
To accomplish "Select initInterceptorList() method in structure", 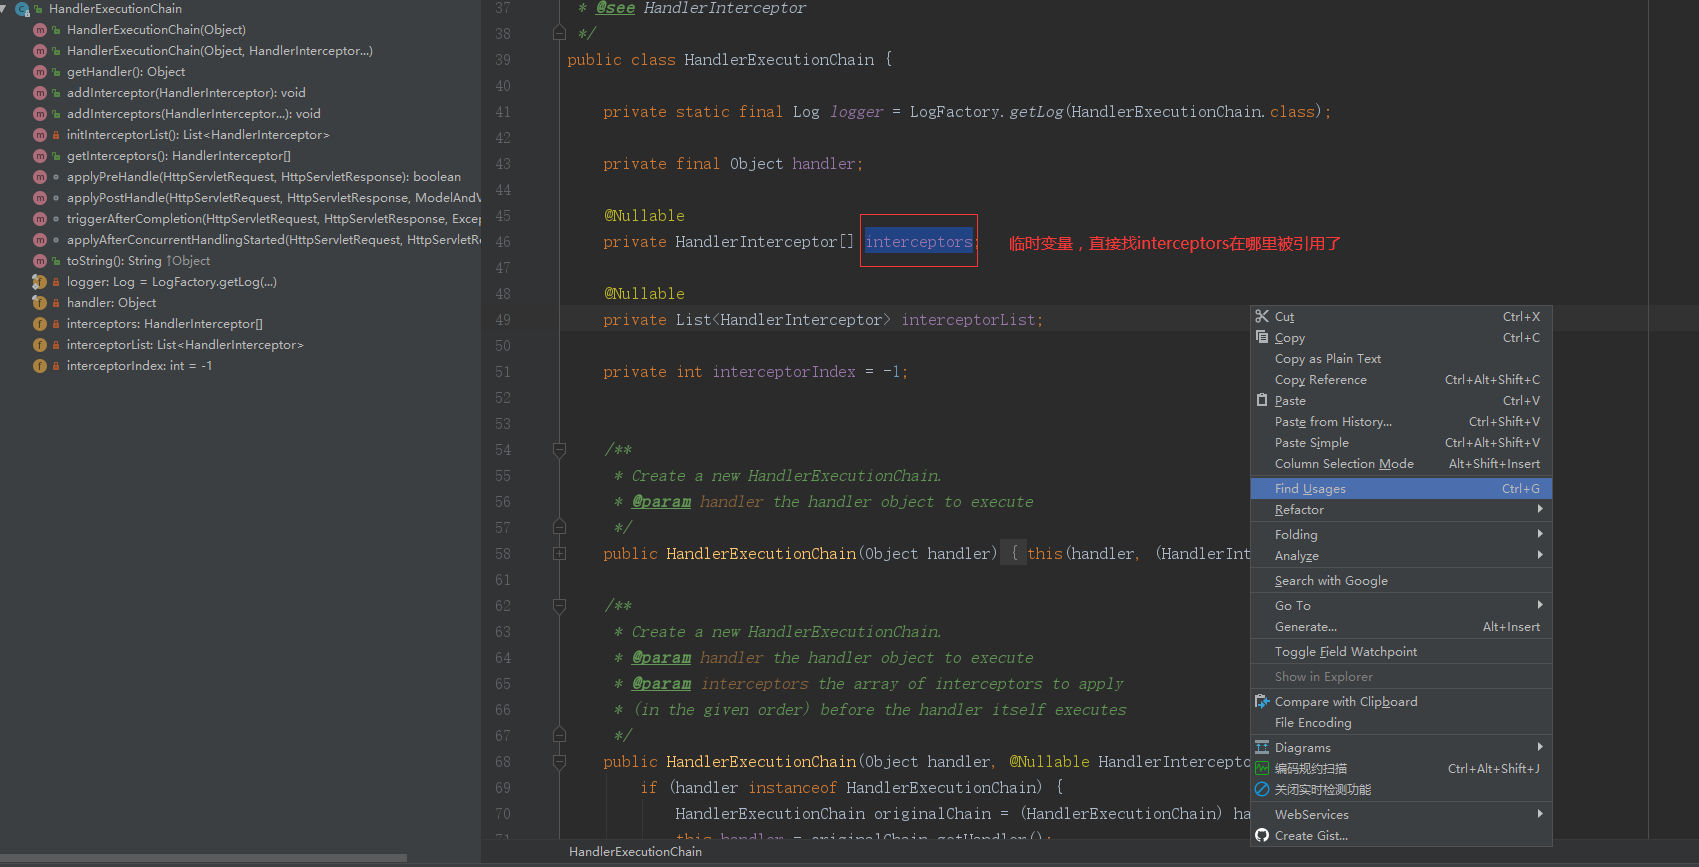I will [x=198, y=135].
